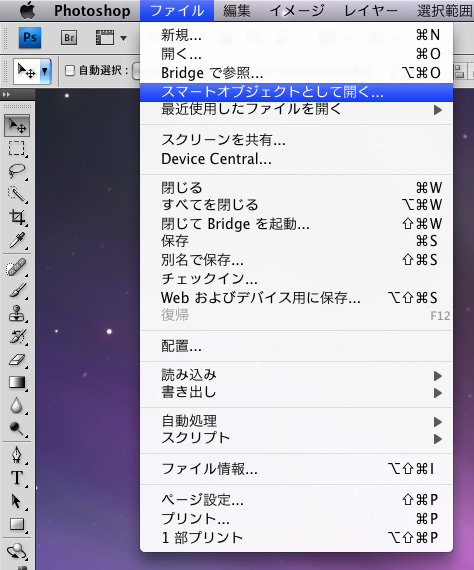Select the Crop tool

(x=17, y=217)
